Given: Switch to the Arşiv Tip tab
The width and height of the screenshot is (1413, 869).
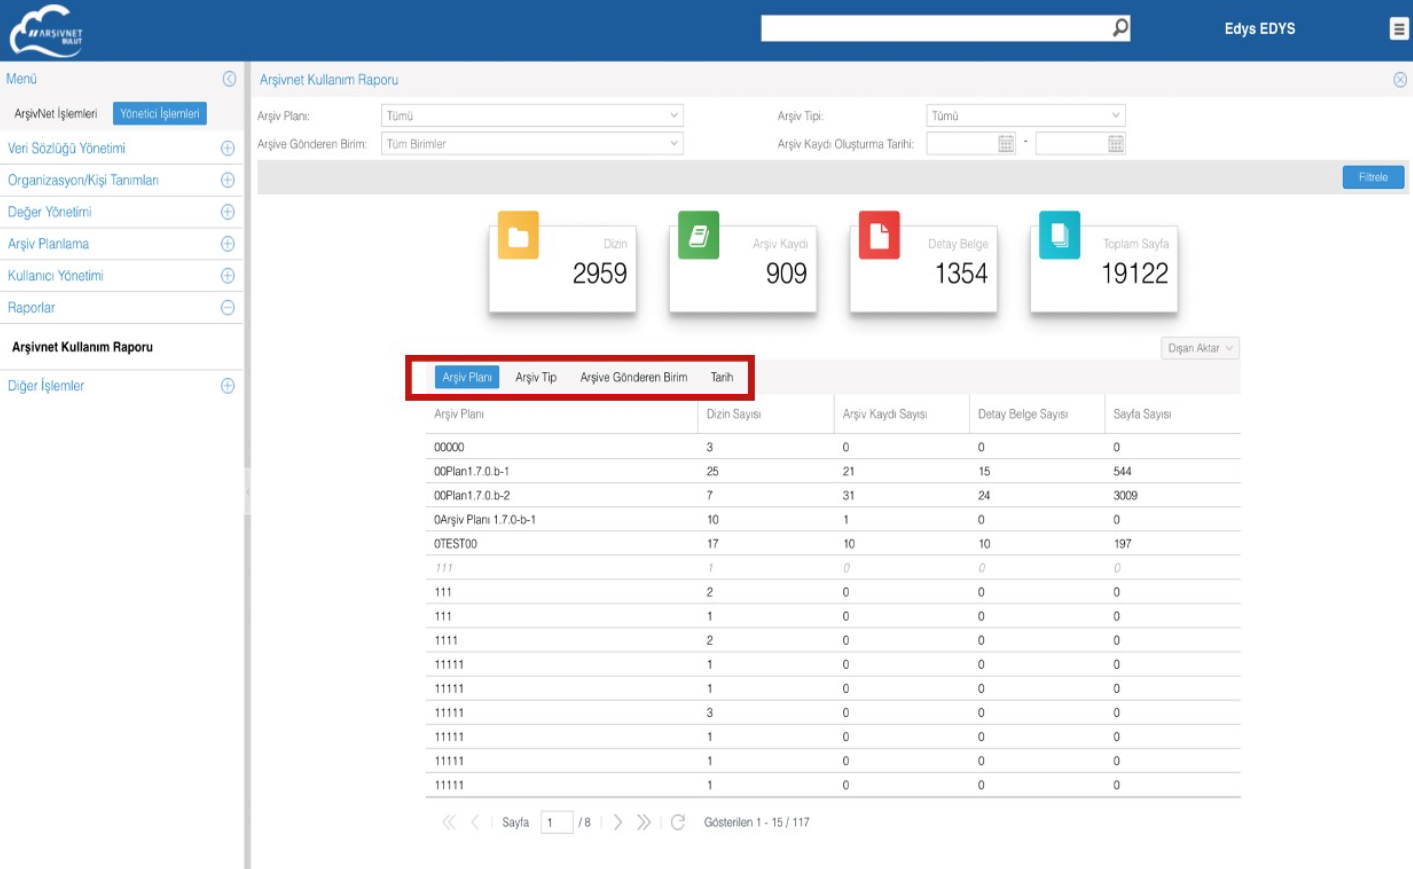Looking at the screenshot, I should pyautogui.click(x=535, y=377).
